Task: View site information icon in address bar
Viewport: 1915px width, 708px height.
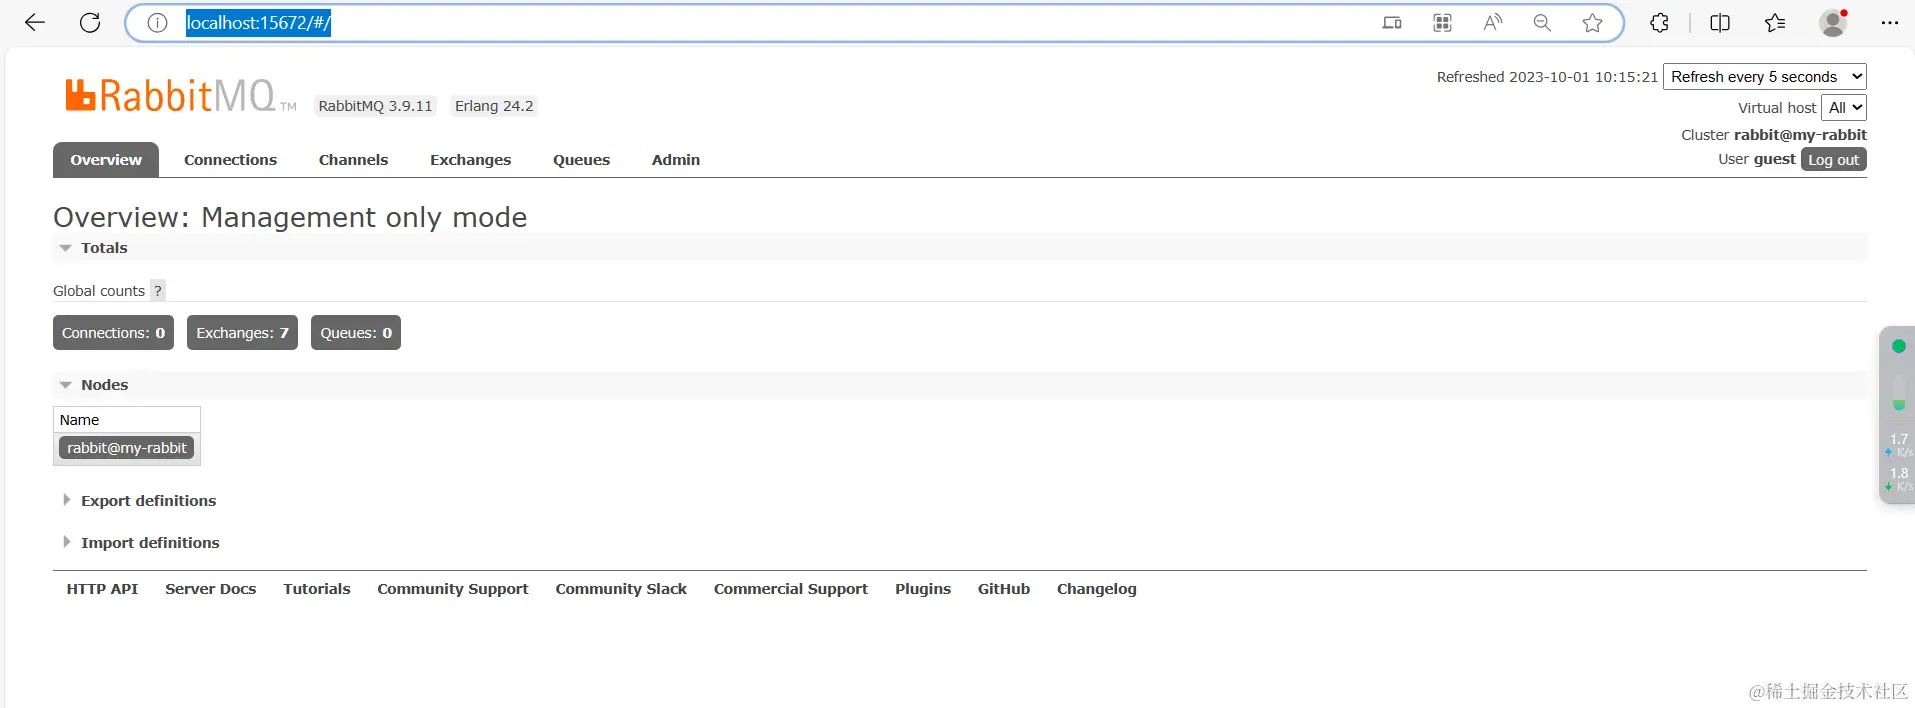Action: tap(157, 23)
